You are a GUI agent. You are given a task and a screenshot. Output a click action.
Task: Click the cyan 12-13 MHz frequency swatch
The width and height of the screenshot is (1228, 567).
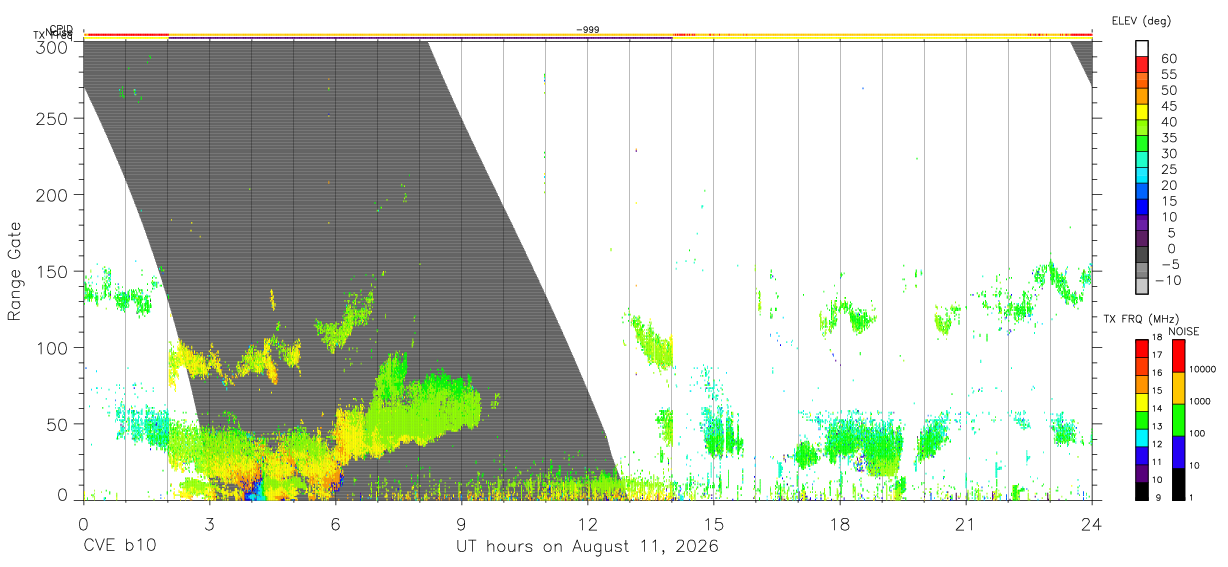(x=1142, y=437)
